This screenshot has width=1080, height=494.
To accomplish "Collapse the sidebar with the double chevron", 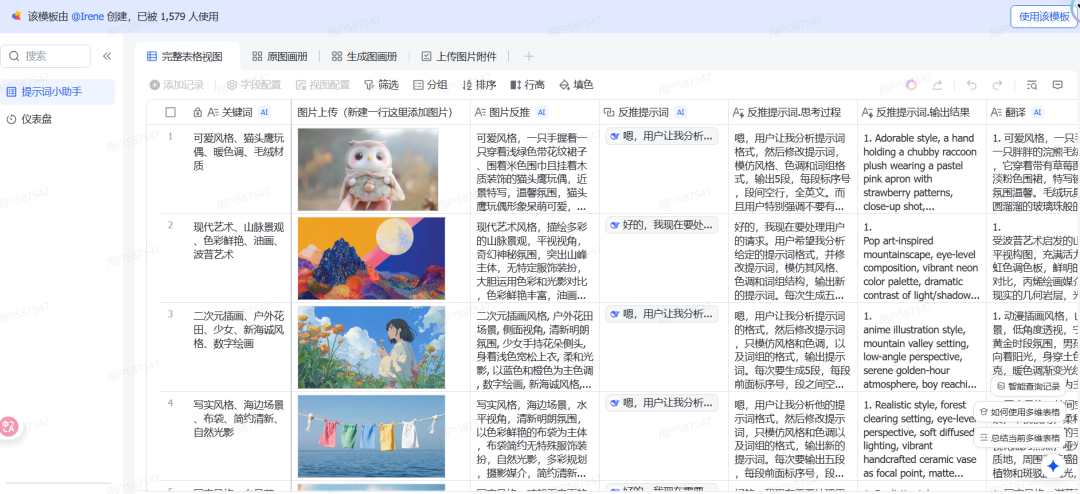I will coord(107,56).
